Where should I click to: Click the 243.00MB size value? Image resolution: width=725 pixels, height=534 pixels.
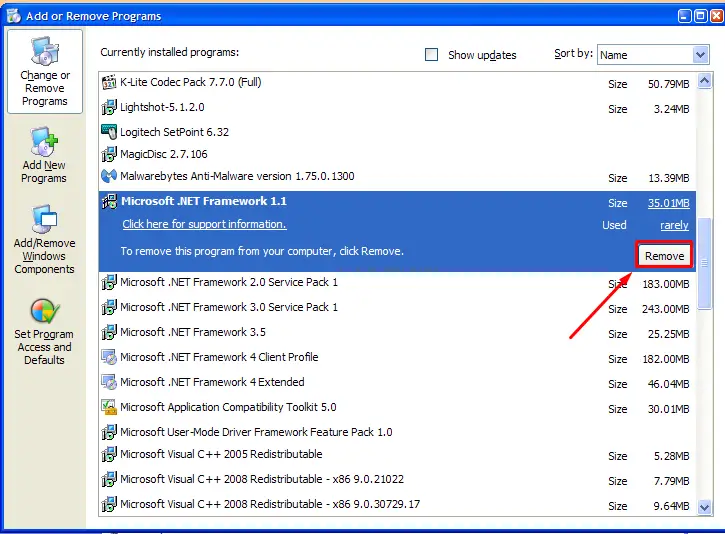tap(665, 309)
